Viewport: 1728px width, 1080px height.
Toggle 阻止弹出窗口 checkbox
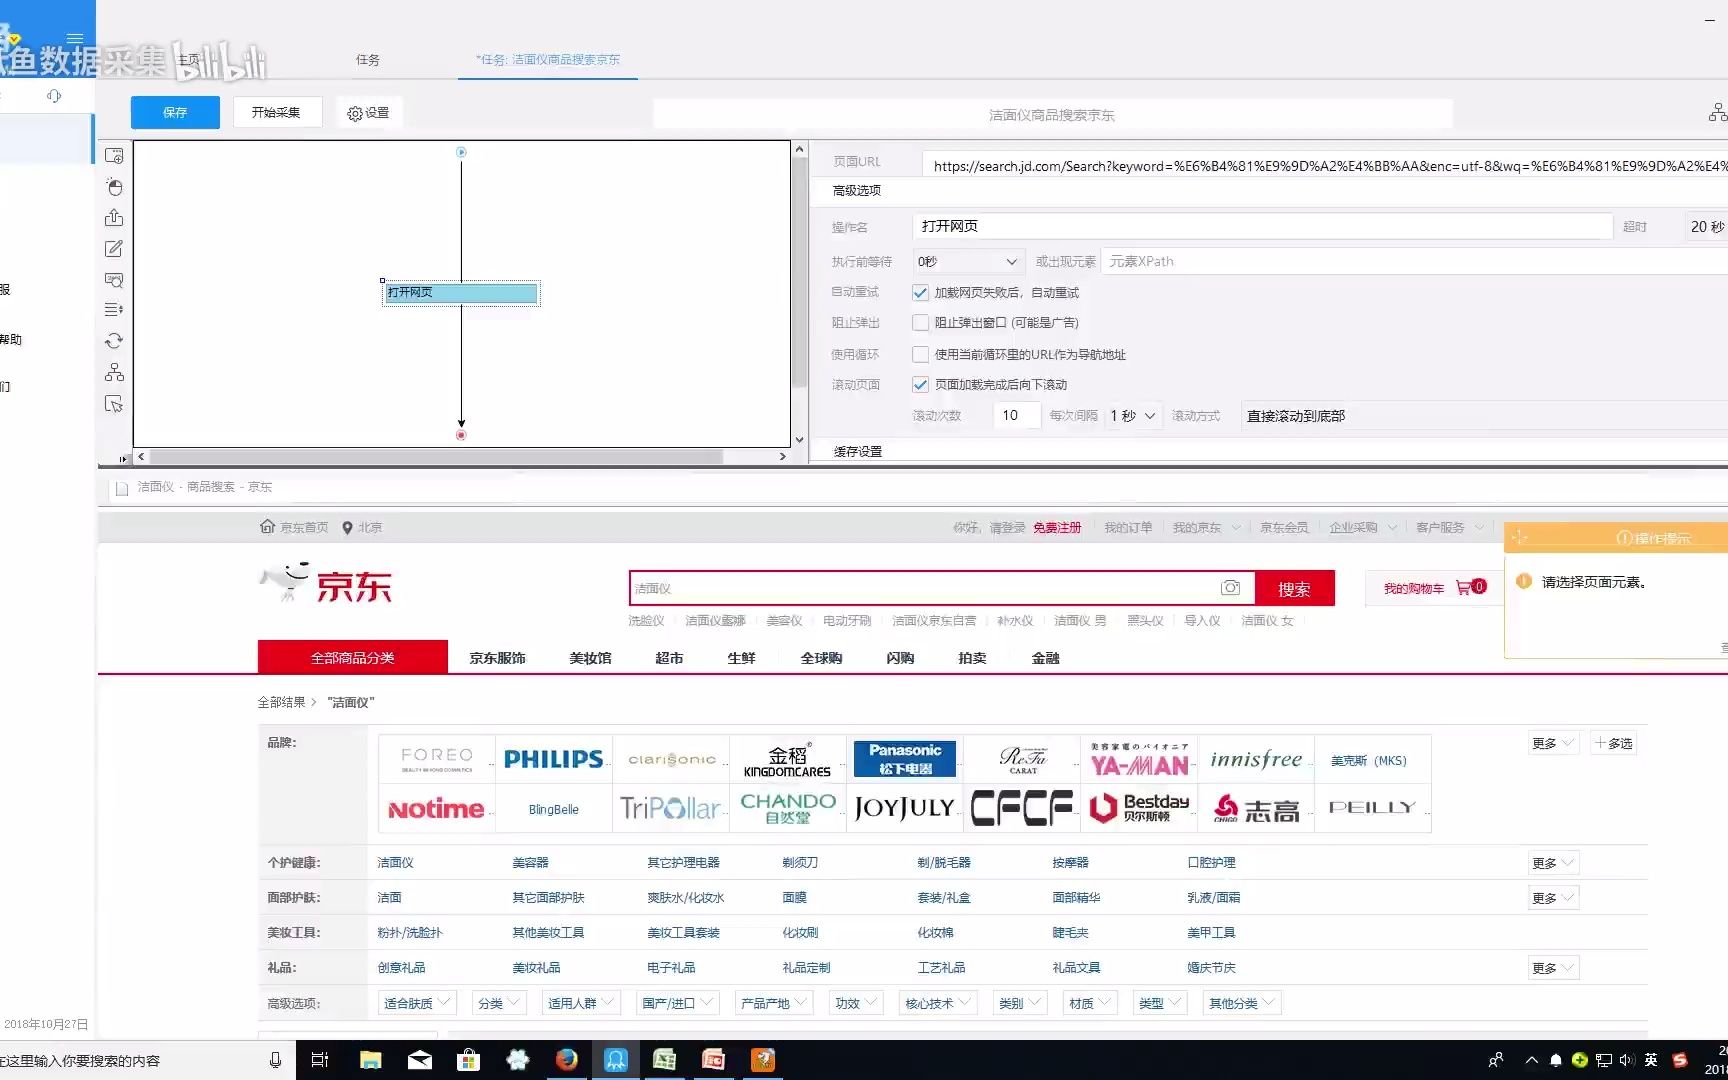coord(920,323)
